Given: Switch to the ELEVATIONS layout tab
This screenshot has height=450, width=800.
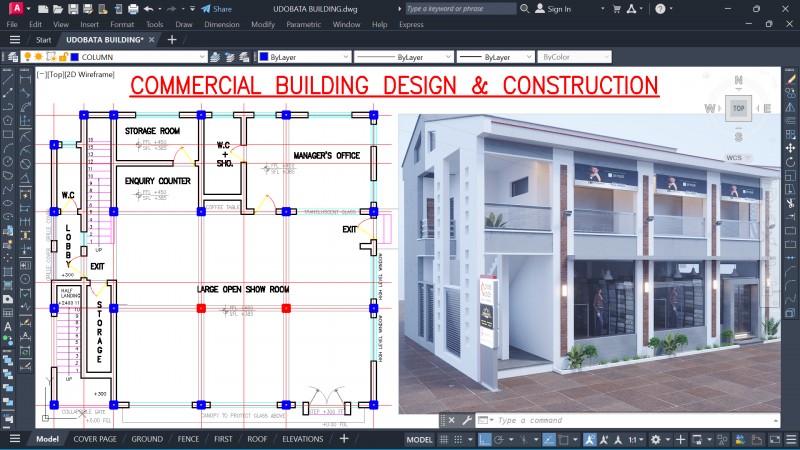Looking at the screenshot, I should coord(303,439).
